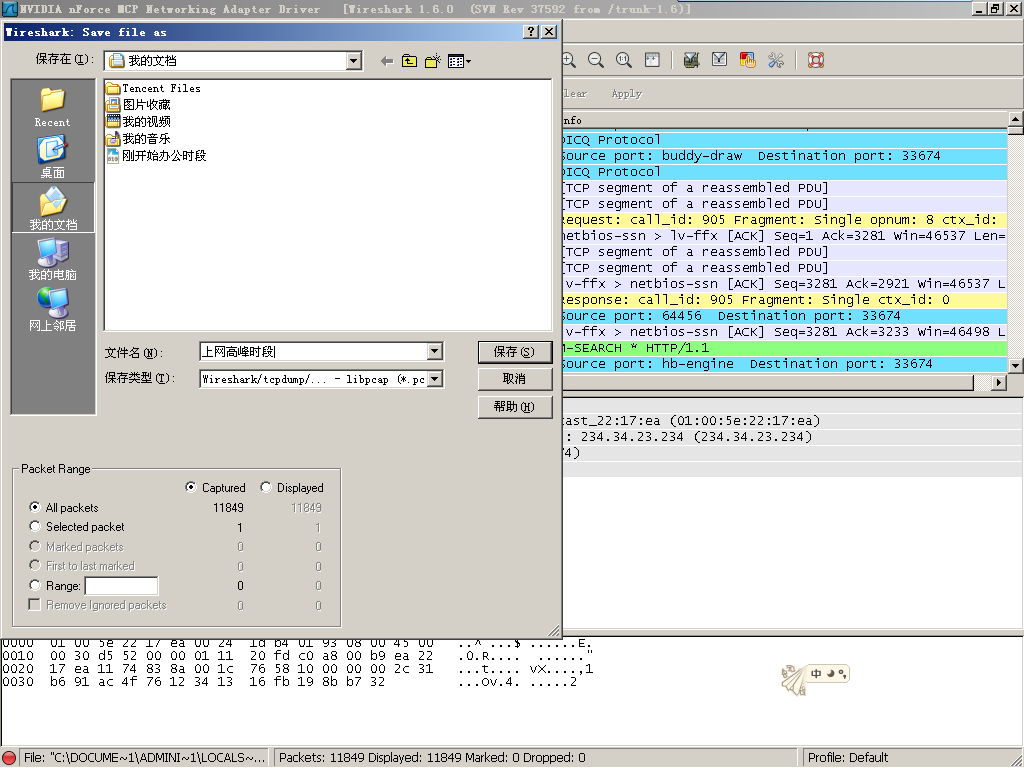Click the Info column header
The height and width of the screenshot is (768, 1024).
point(785,120)
